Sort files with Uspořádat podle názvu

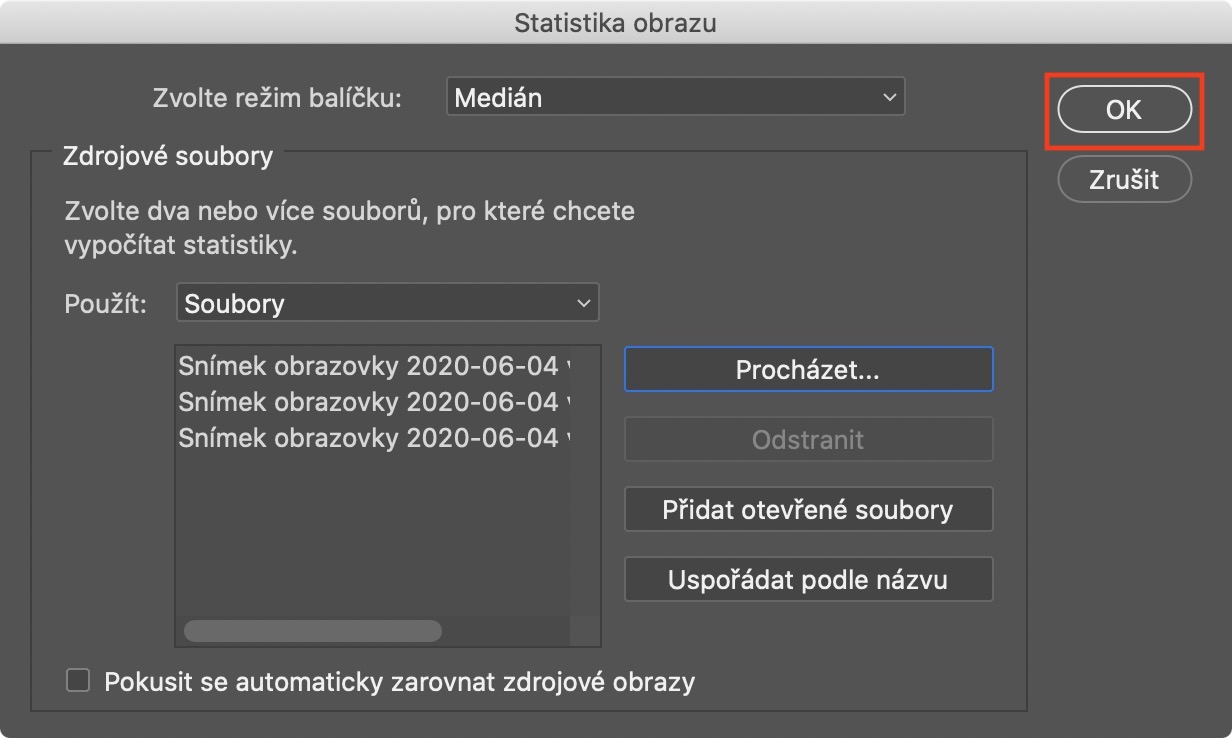click(x=808, y=580)
